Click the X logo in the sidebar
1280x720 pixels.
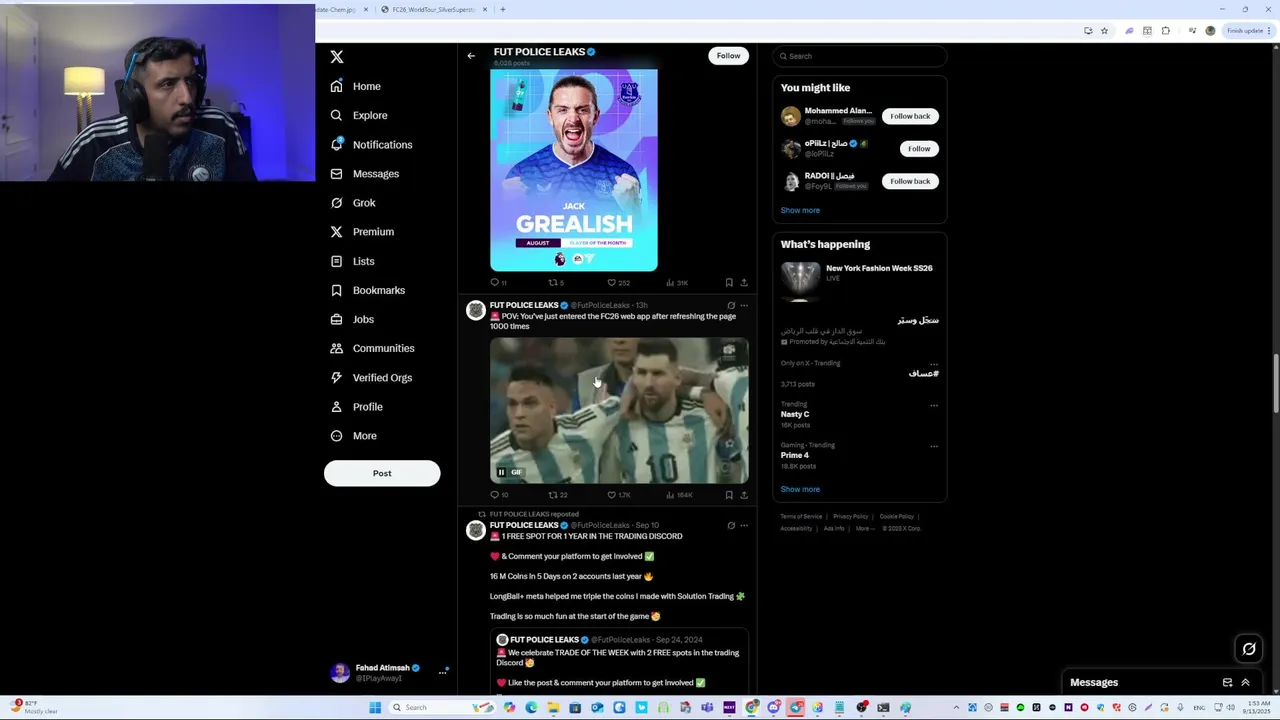coord(337,57)
